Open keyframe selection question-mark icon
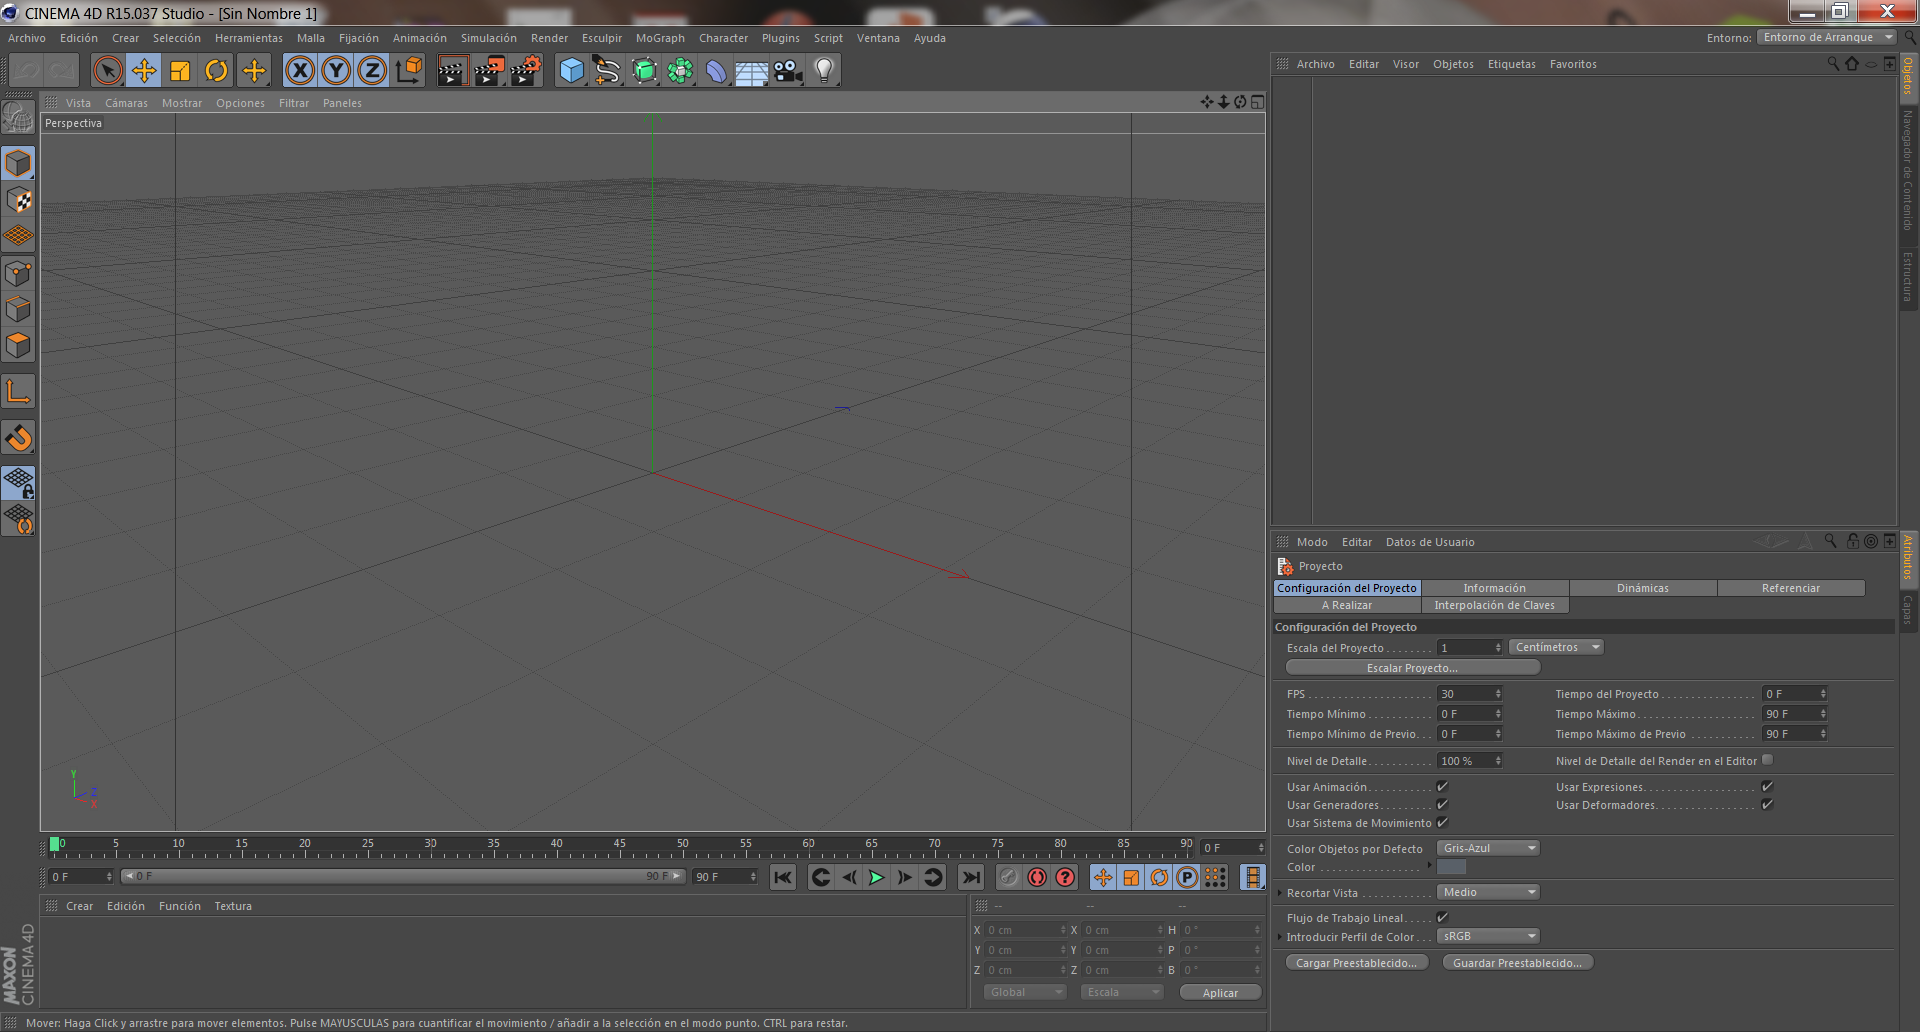 pyautogui.click(x=1066, y=878)
